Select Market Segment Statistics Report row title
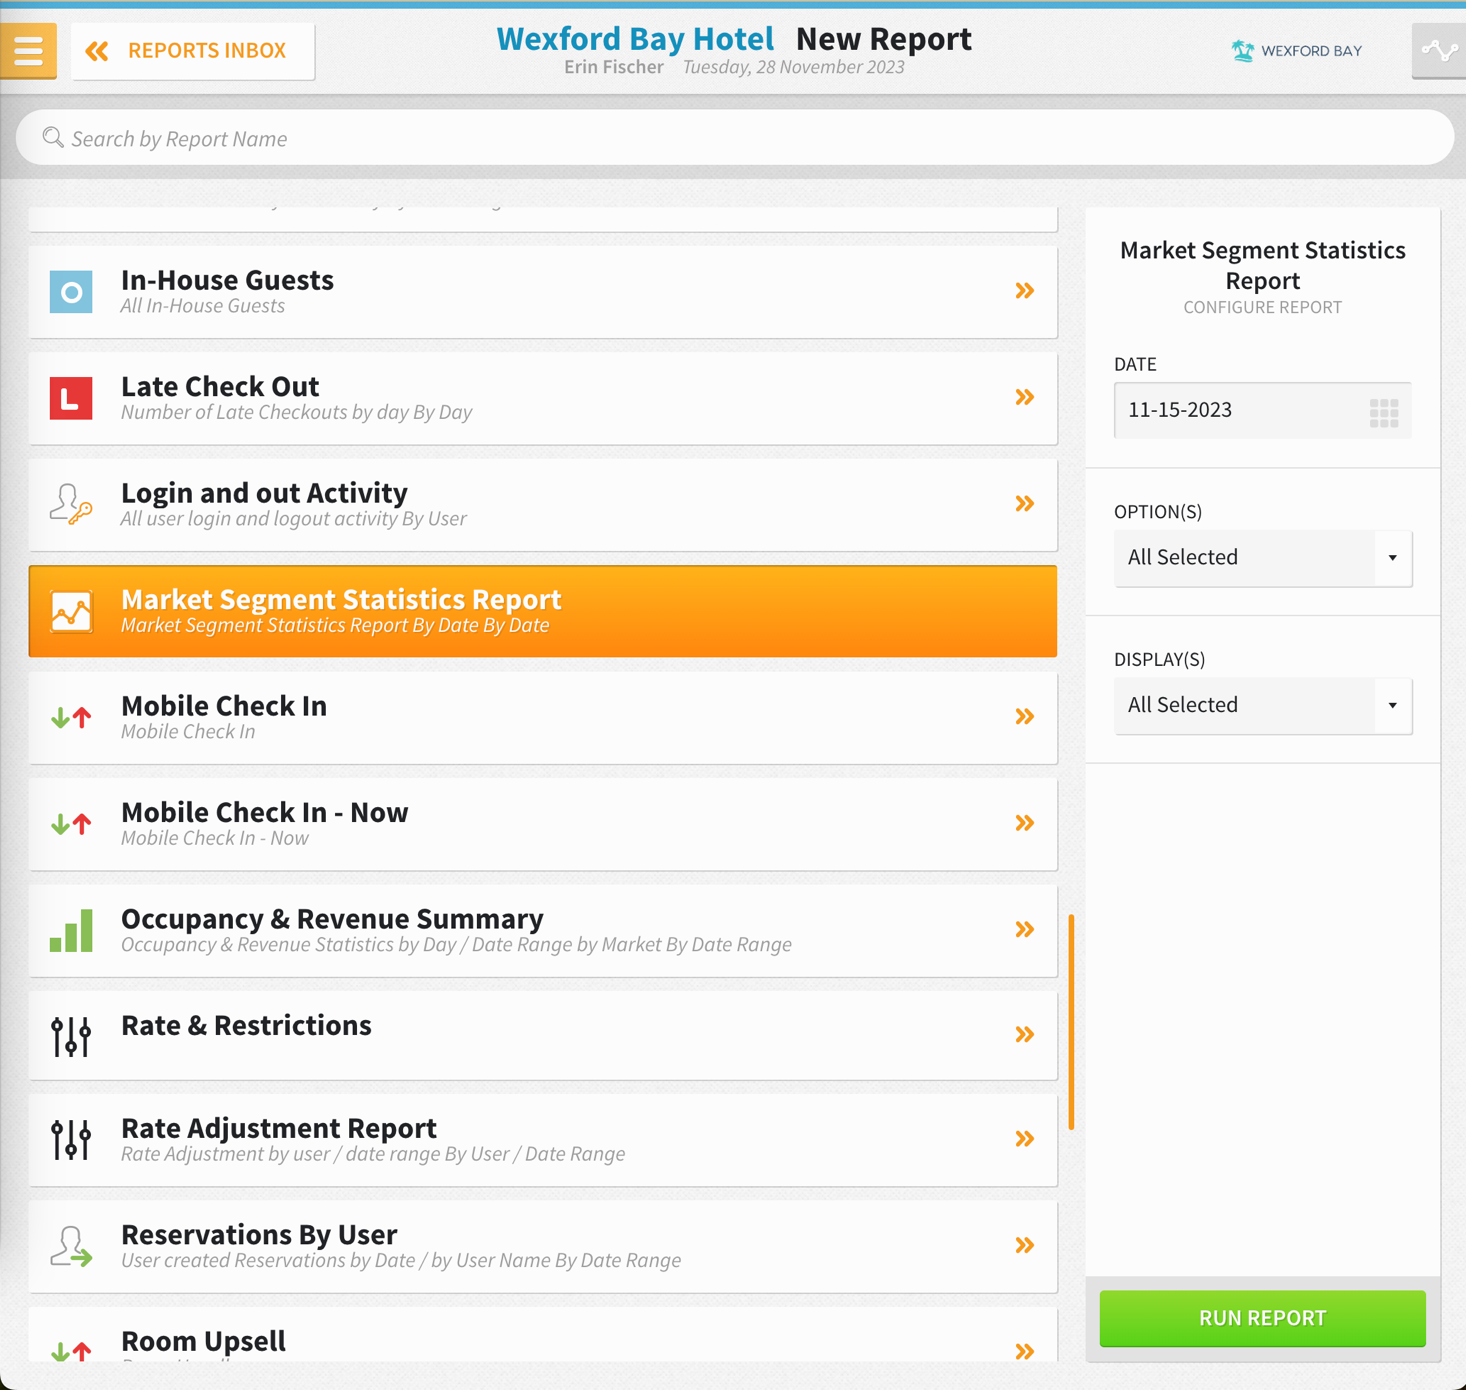Screen dimensions: 1466x1390 click(x=341, y=599)
